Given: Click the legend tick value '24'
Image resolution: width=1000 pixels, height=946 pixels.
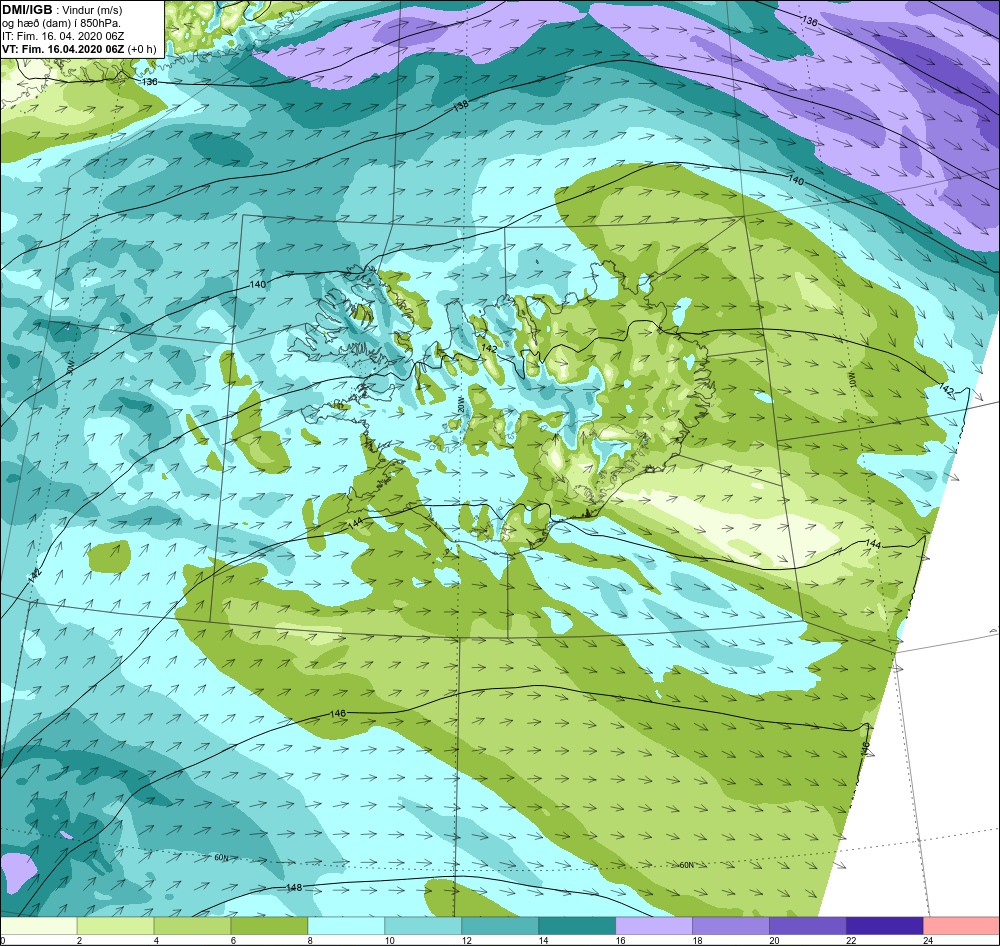Looking at the screenshot, I should coord(928,940).
